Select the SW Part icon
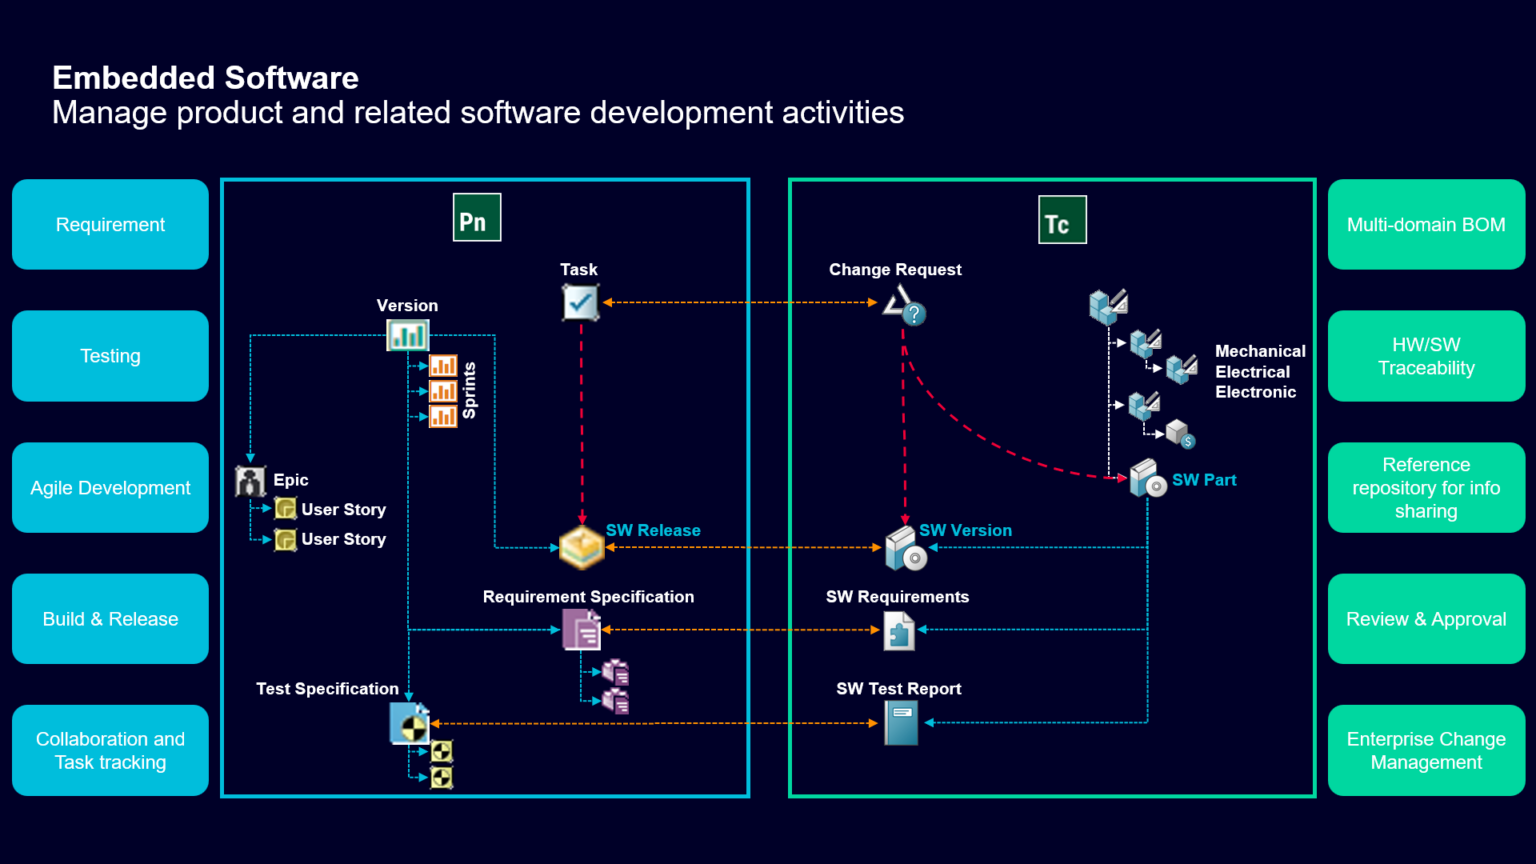This screenshot has width=1536, height=864. click(x=1147, y=479)
